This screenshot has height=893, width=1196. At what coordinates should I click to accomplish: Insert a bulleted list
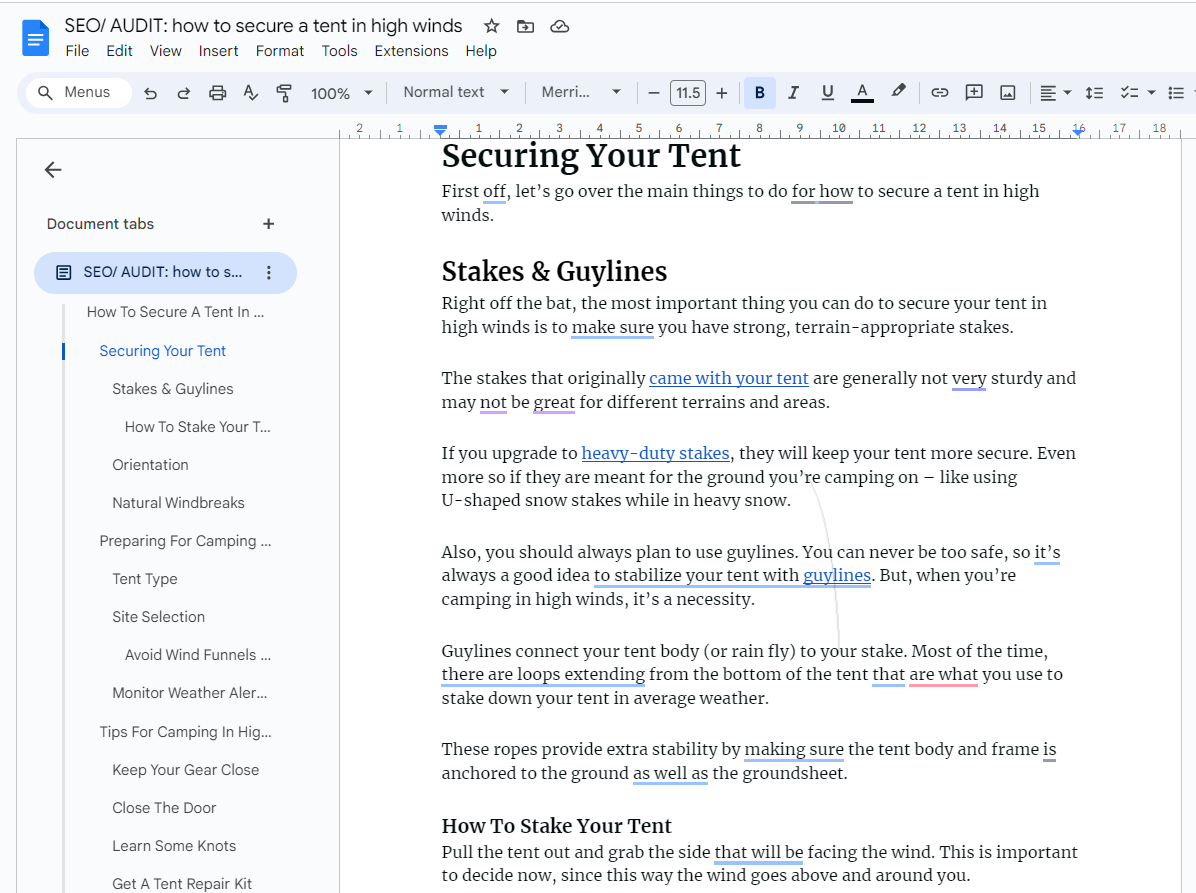1176,93
